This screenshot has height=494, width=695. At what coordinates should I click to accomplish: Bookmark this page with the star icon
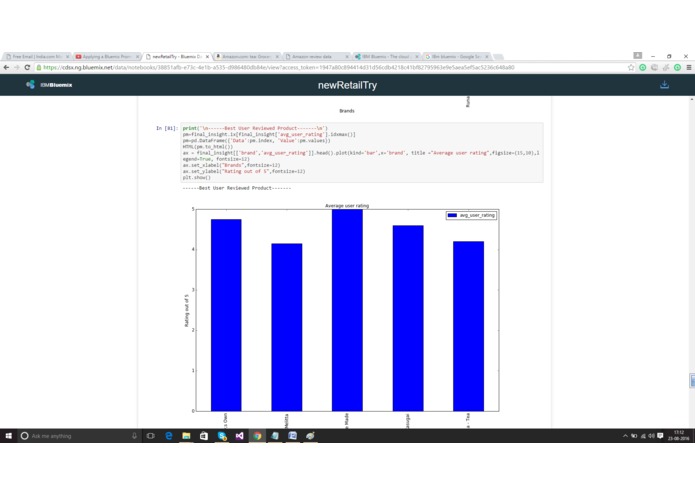click(631, 67)
